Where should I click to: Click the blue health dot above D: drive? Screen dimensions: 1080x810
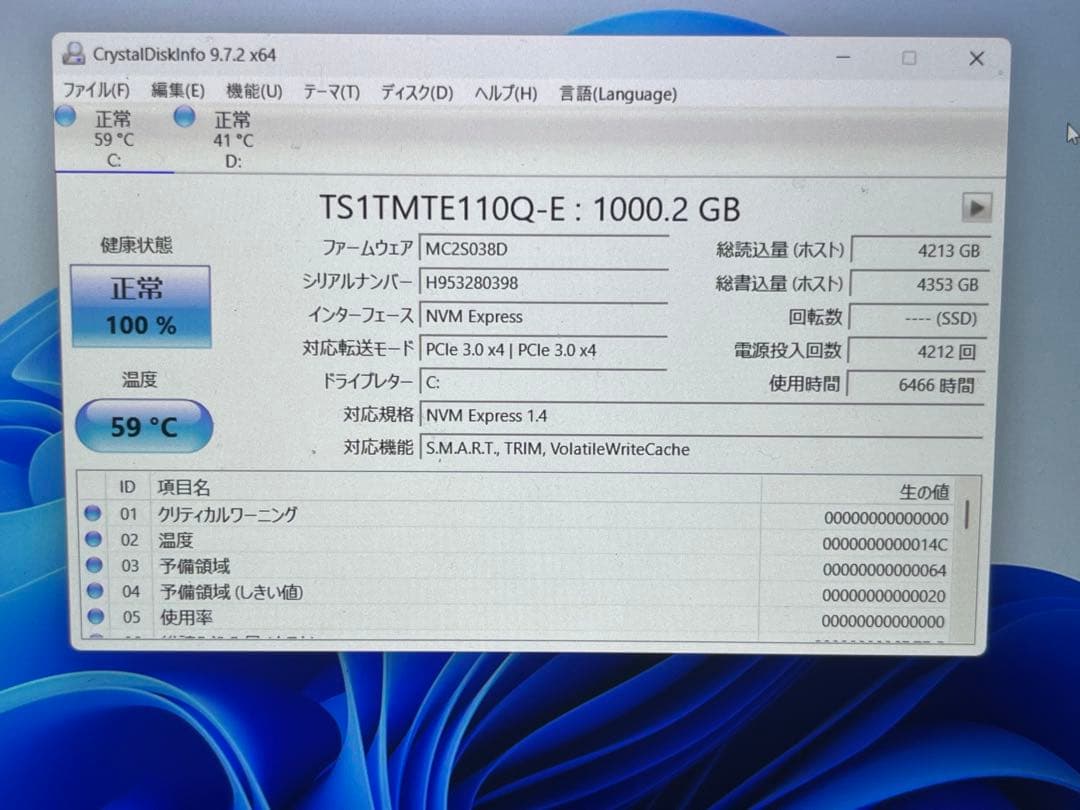(x=185, y=117)
